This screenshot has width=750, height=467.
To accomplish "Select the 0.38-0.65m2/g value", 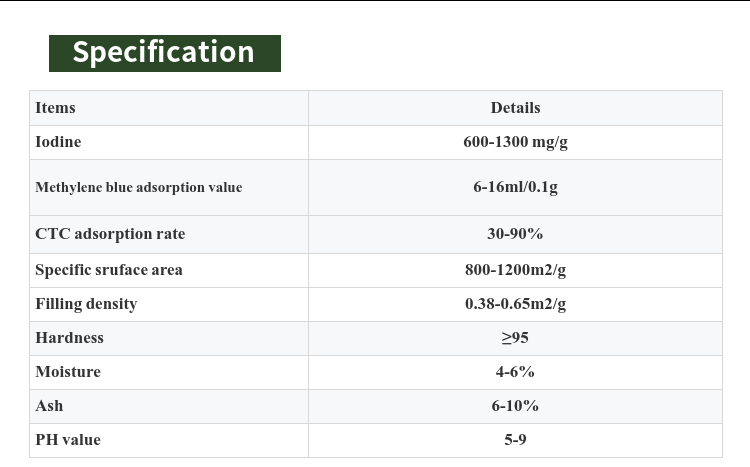I will (515, 304).
